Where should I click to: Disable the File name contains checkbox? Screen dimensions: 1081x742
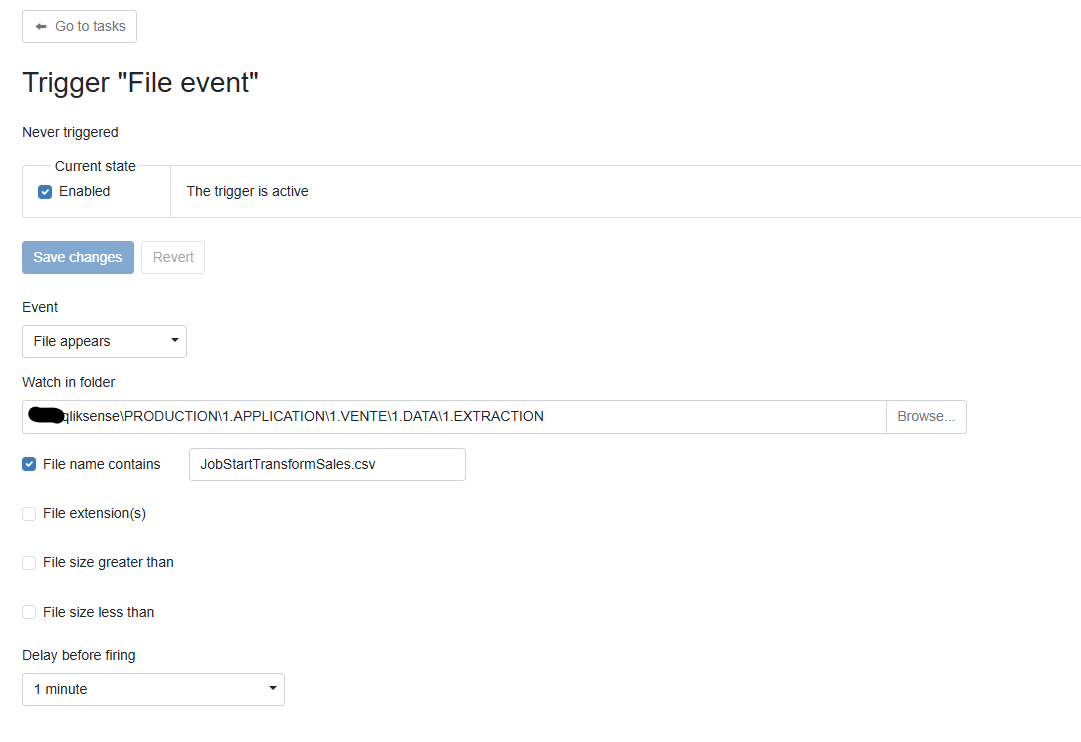tap(29, 464)
